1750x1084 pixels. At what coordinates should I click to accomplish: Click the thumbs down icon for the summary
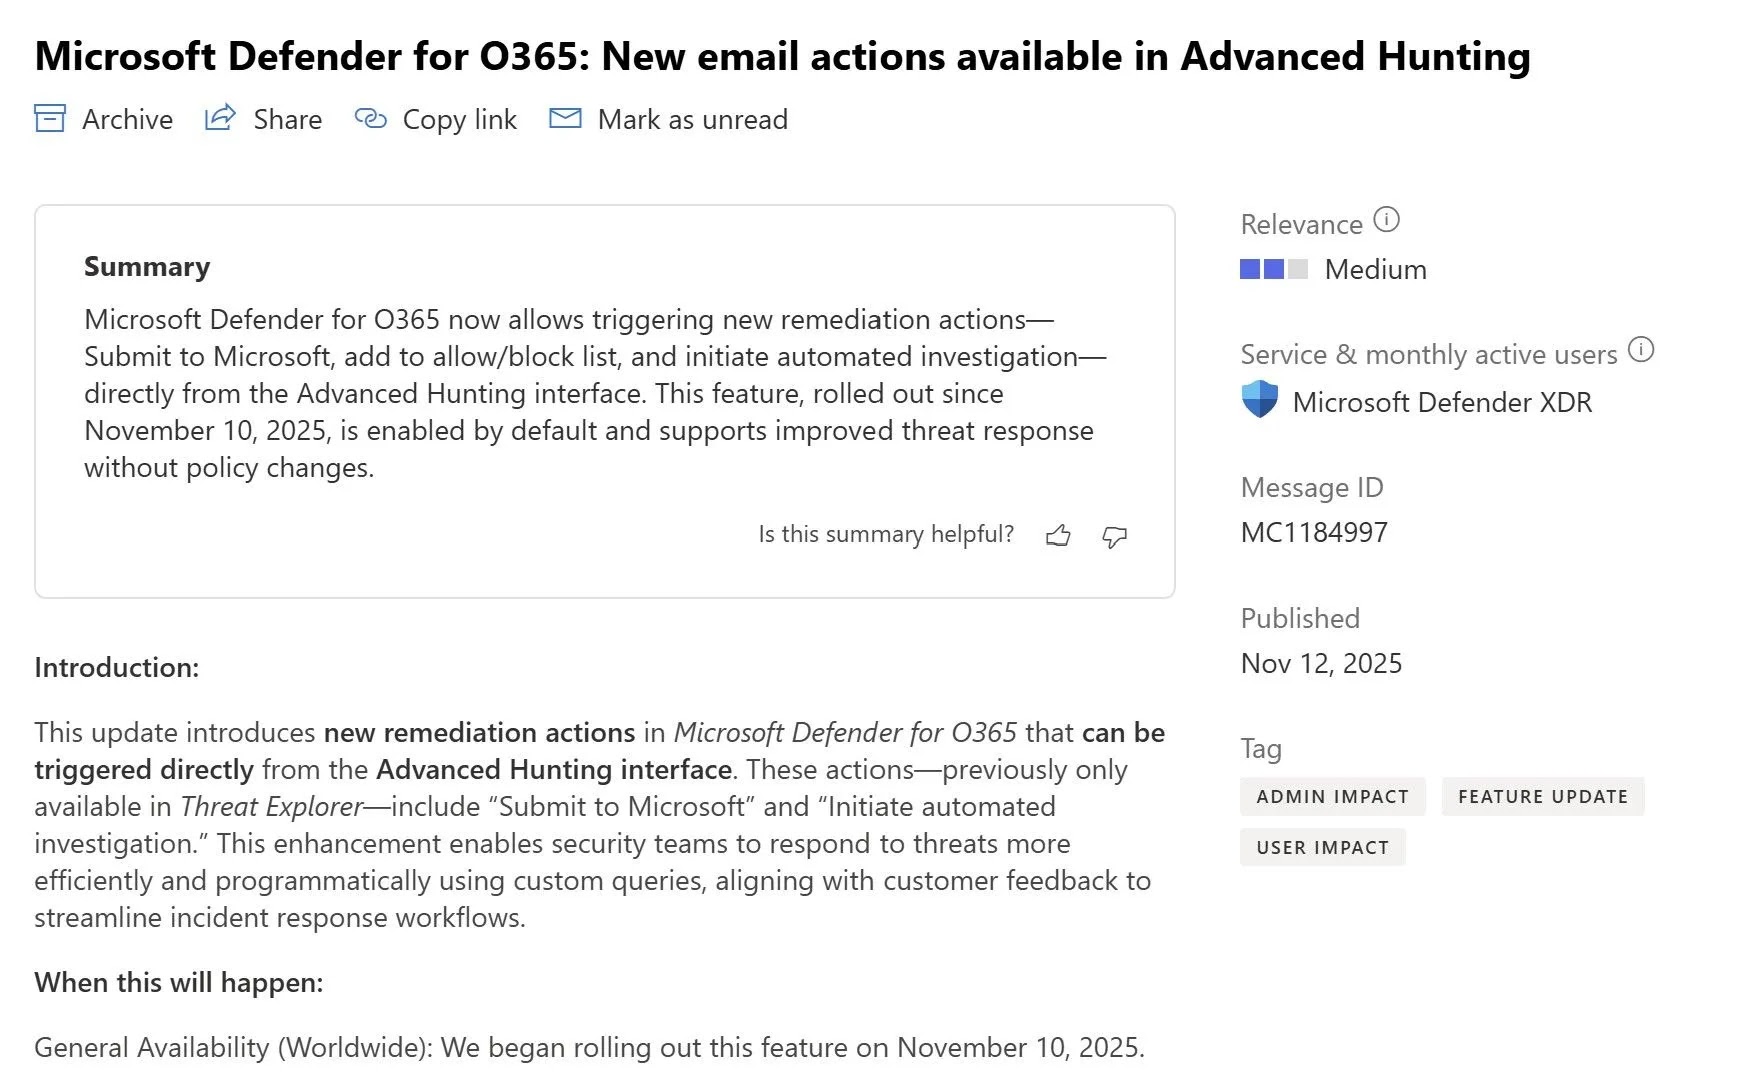click(x=1114, y=537)
